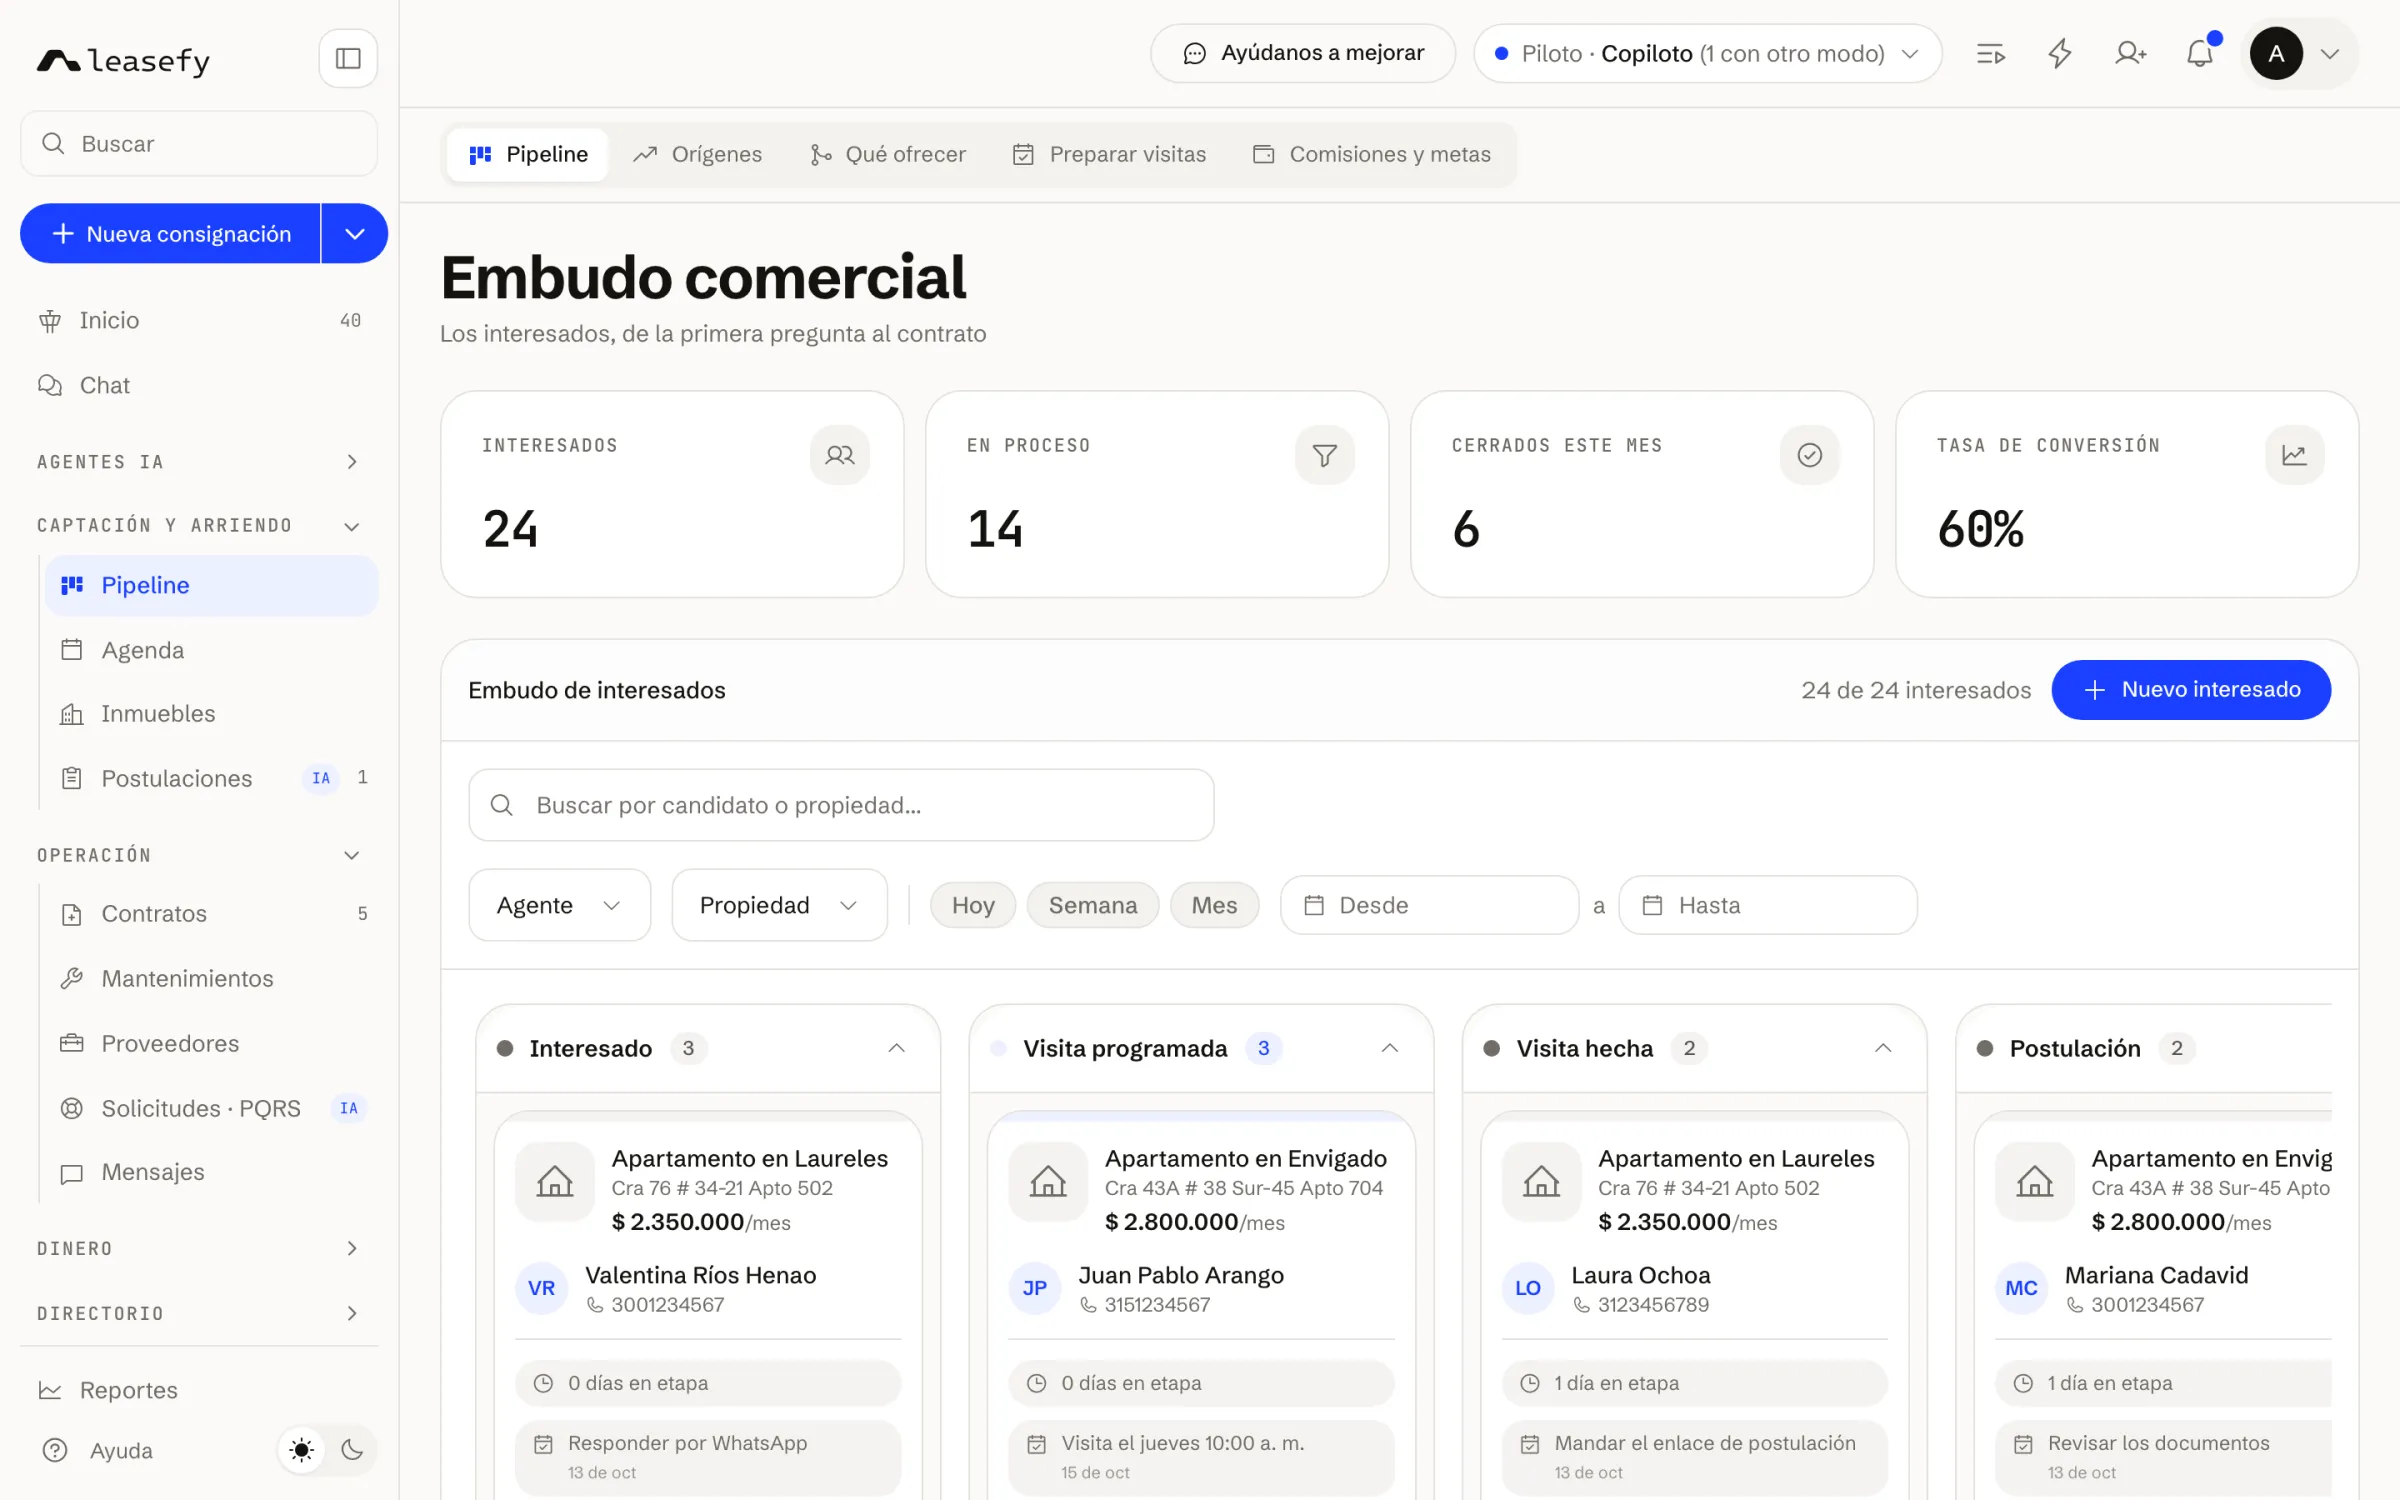Focus the candidato o propiedad search field
The image size is (2400, 1500).
point(841,805)
